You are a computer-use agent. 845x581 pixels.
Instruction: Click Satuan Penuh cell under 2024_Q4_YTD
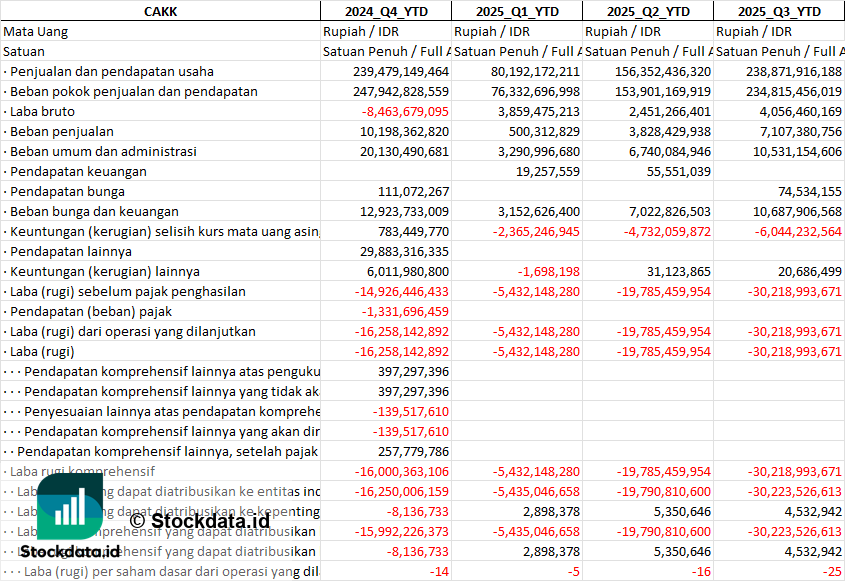(x=386, y=52)
